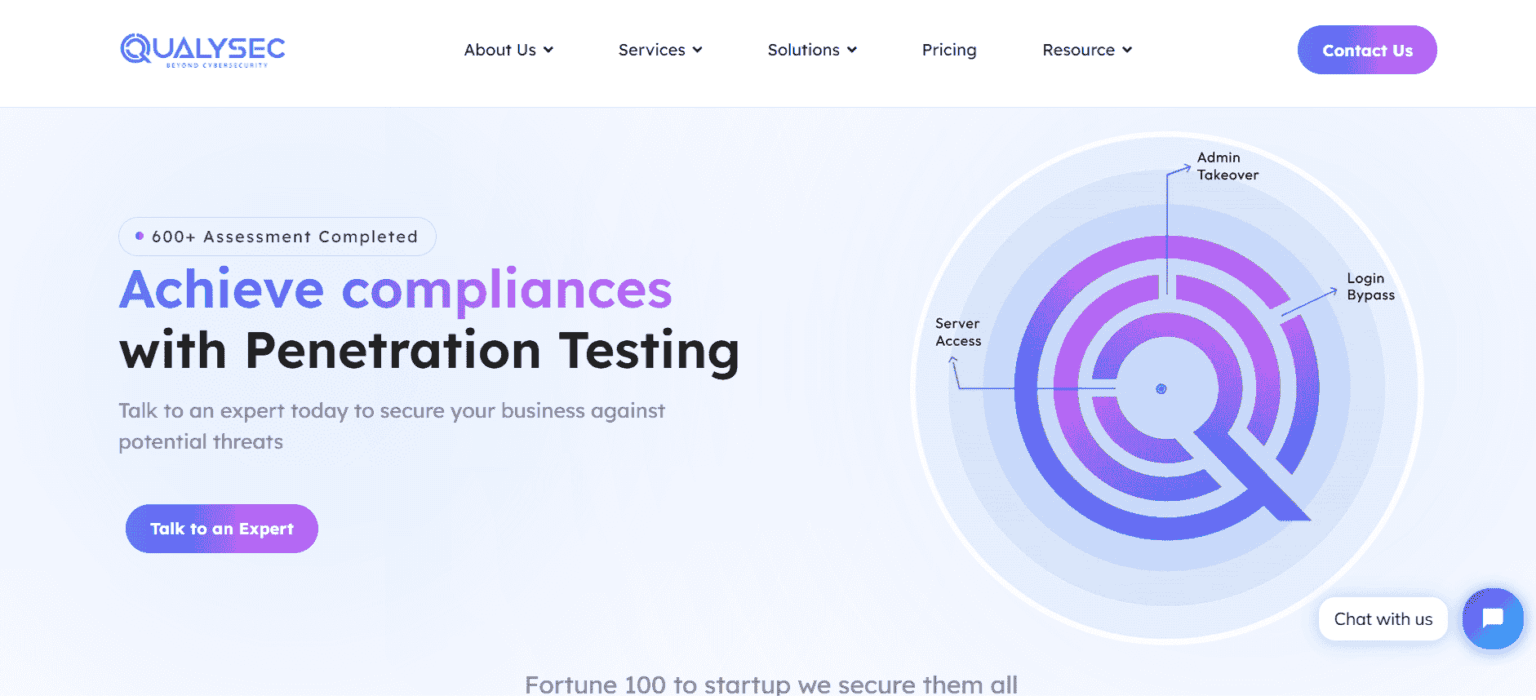The image size is (1536, 700).
Task: Click the Qualysec logo
Action: tap(202, 48)
